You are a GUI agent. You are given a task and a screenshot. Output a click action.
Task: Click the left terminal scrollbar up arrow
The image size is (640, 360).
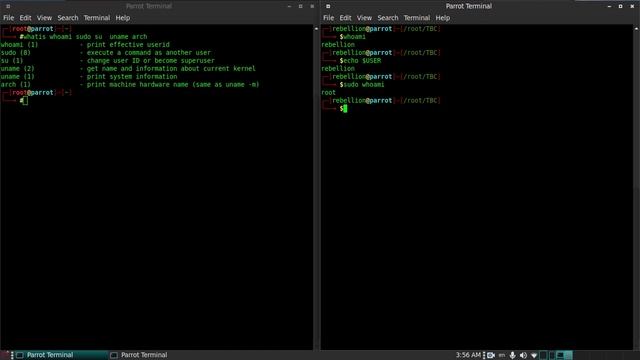316,29
